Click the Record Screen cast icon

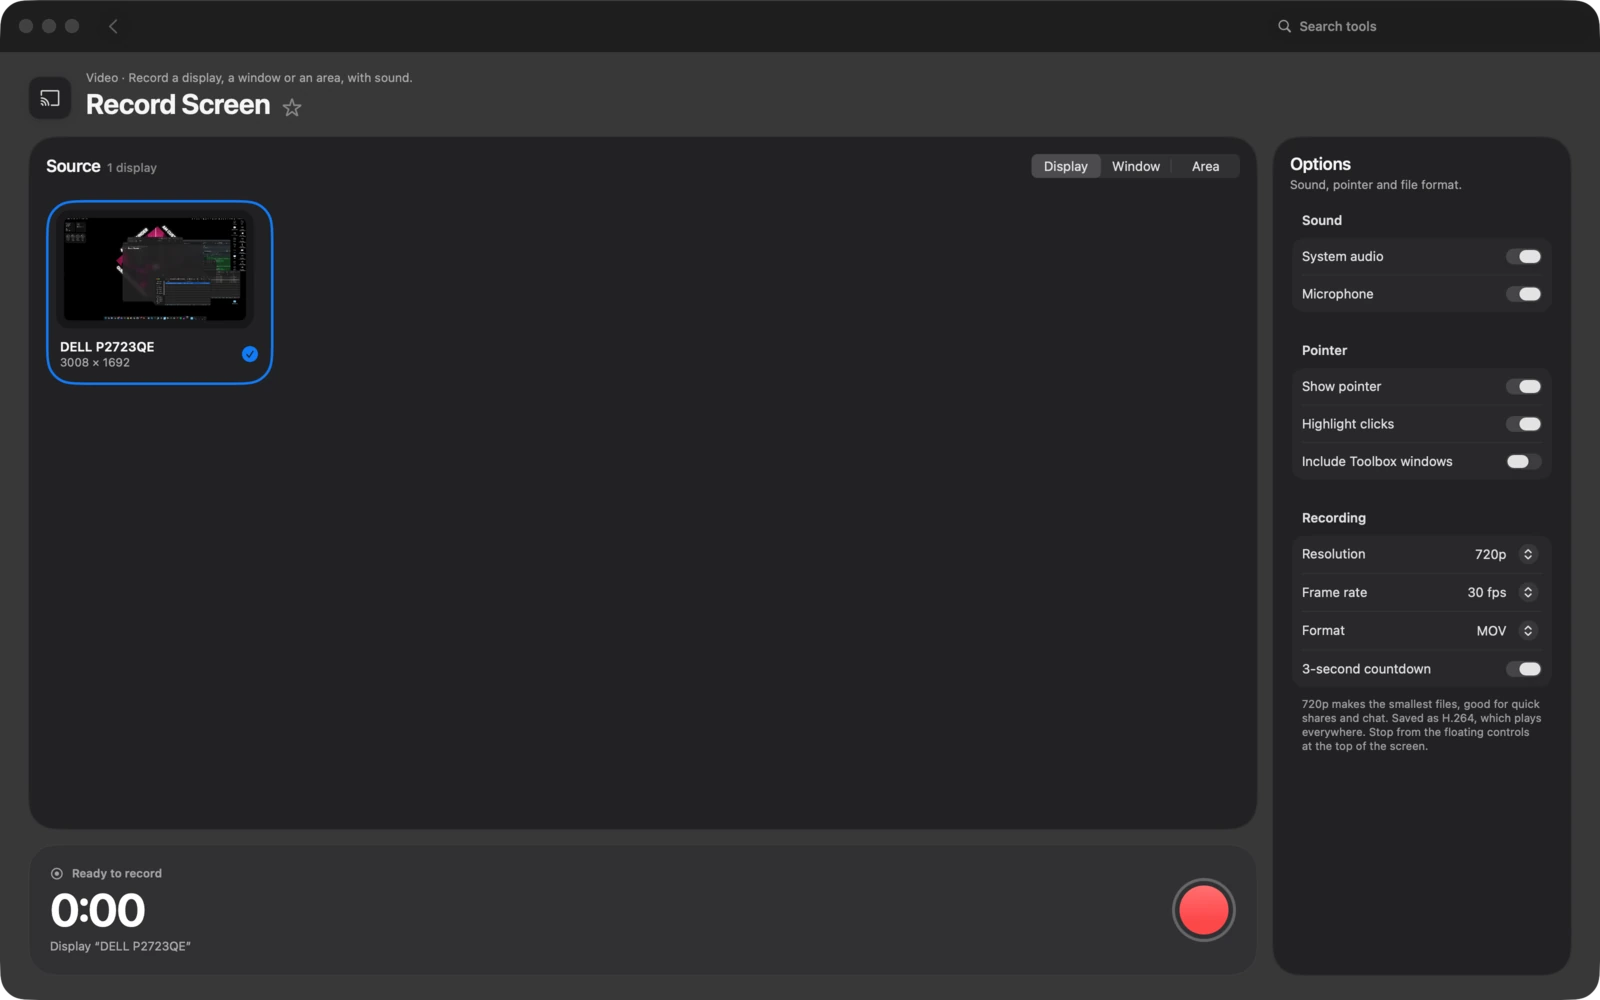coord(50,98)
